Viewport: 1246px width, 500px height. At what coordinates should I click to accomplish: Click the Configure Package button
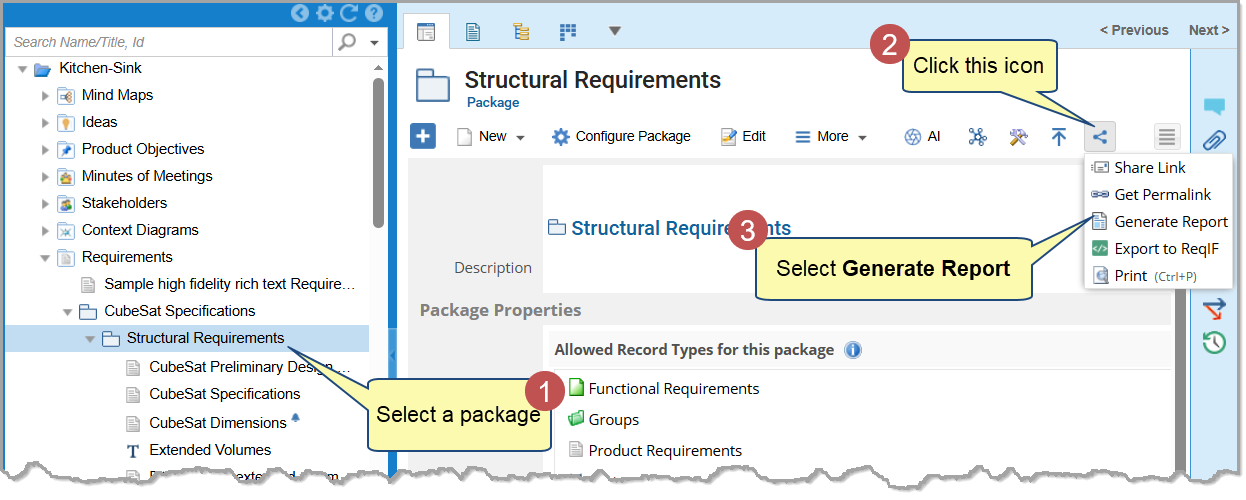621,137
